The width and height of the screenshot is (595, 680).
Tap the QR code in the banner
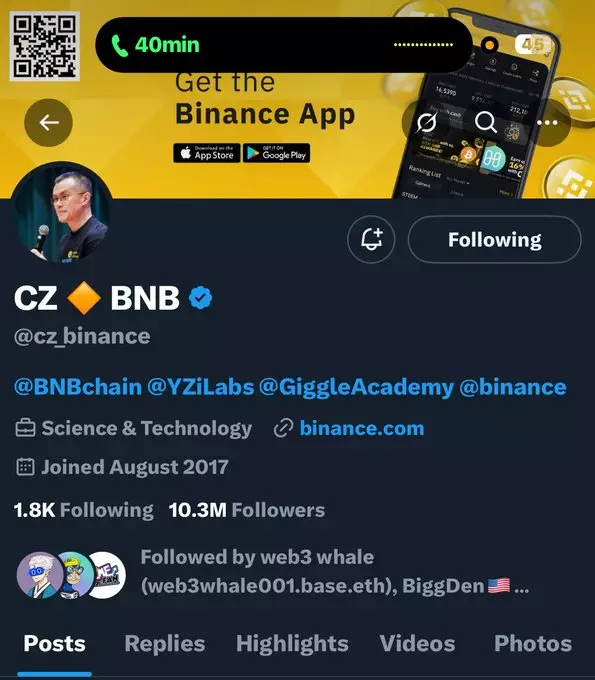click(x=45, y=46)
